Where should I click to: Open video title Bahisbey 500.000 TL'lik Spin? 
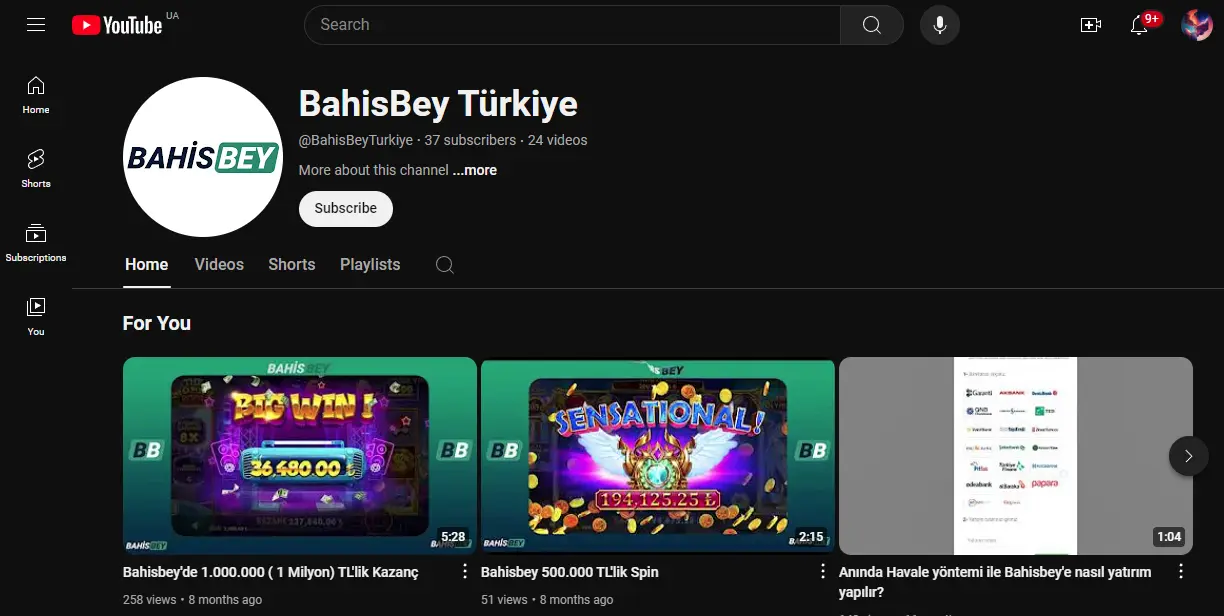coord(570,572)
